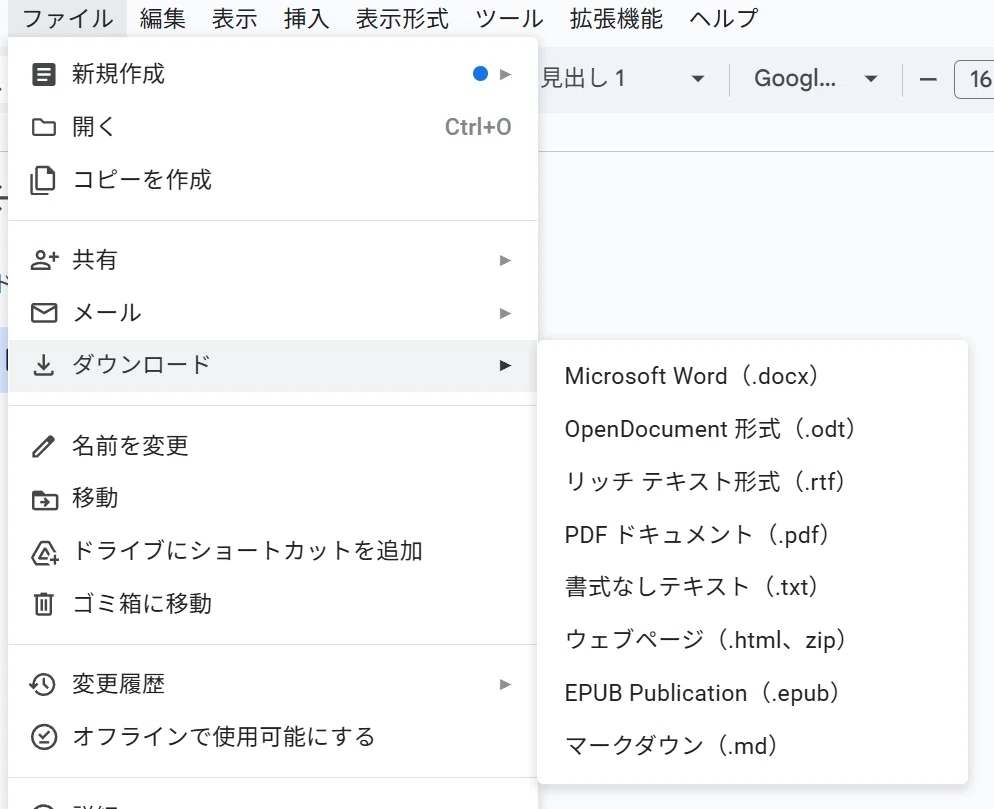This screenshot has height=809, width=994.
Task: Expand the ダウンロード submenu arrow
Action: coord(505,365)
